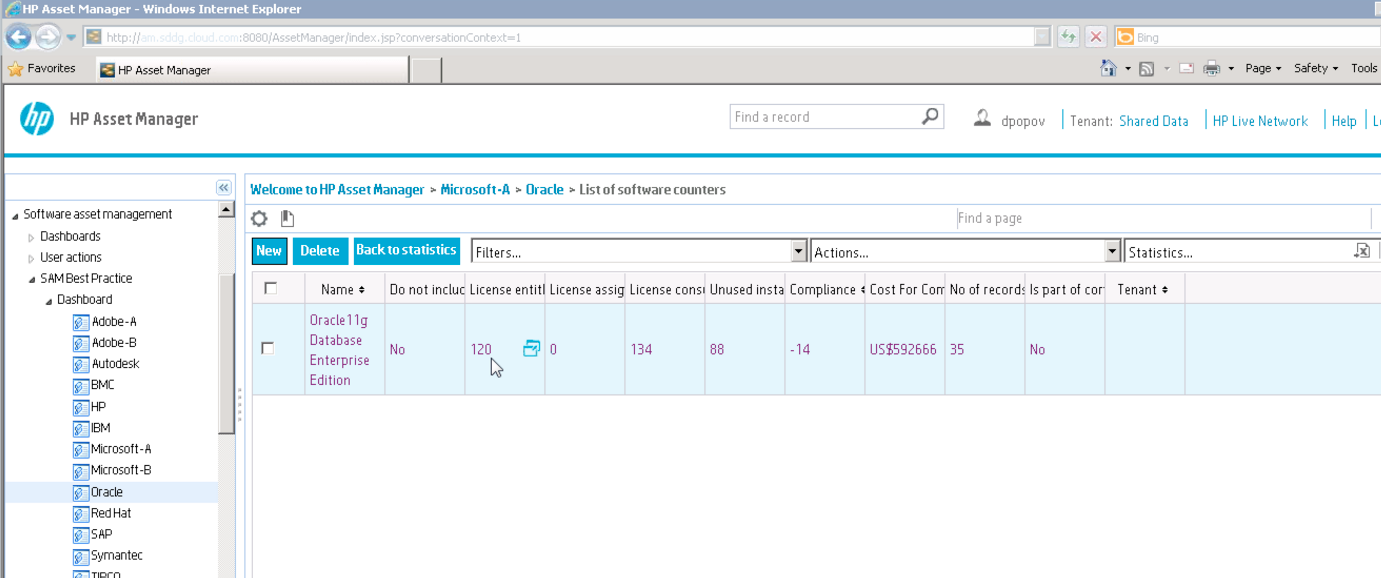1381x578 pixels.
Task: Go to Oracle breadcrumb link
Action: tap(545, 189)
